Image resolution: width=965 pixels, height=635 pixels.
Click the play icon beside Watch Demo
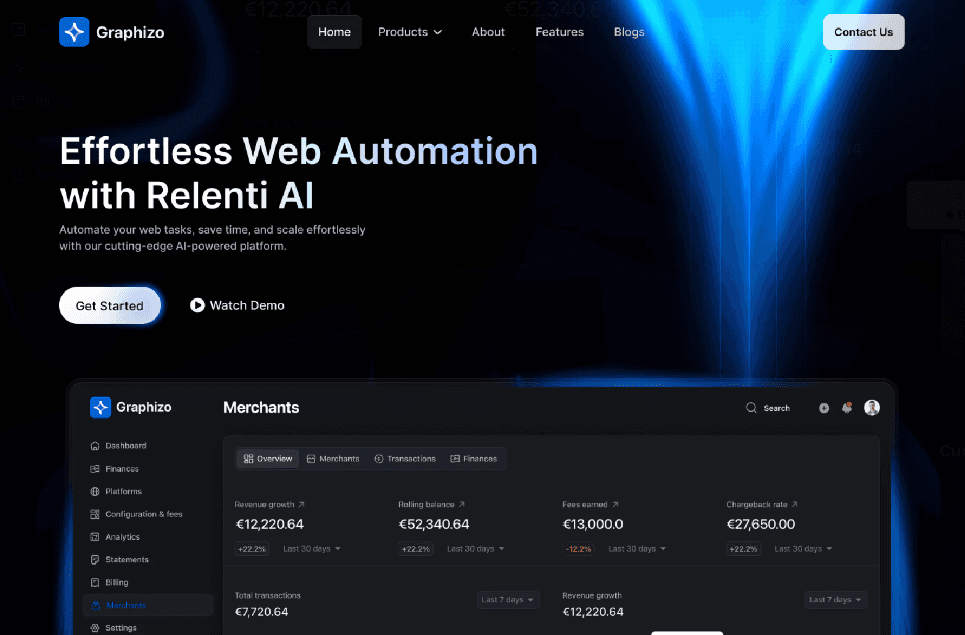(x=197, y=305)
